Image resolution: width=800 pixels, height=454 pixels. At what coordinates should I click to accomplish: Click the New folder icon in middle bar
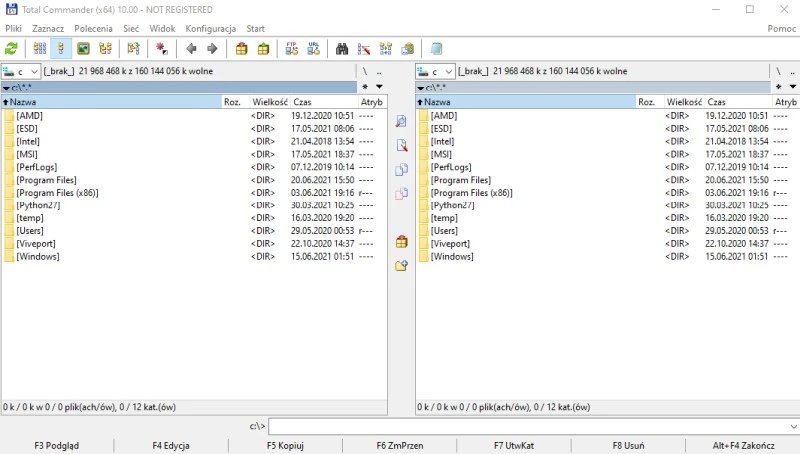click(402, 266)
